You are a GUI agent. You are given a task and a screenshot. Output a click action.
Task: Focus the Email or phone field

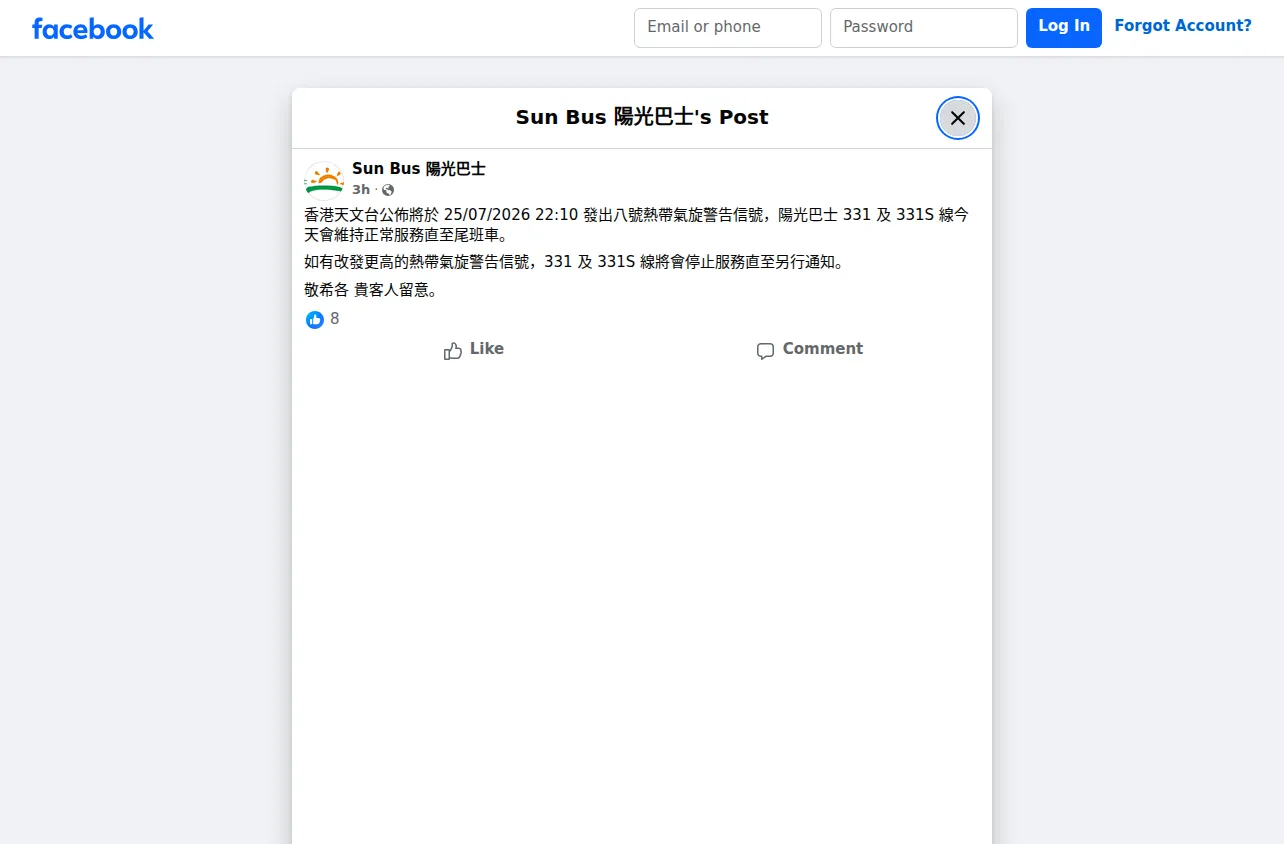[x=728, y=28]
